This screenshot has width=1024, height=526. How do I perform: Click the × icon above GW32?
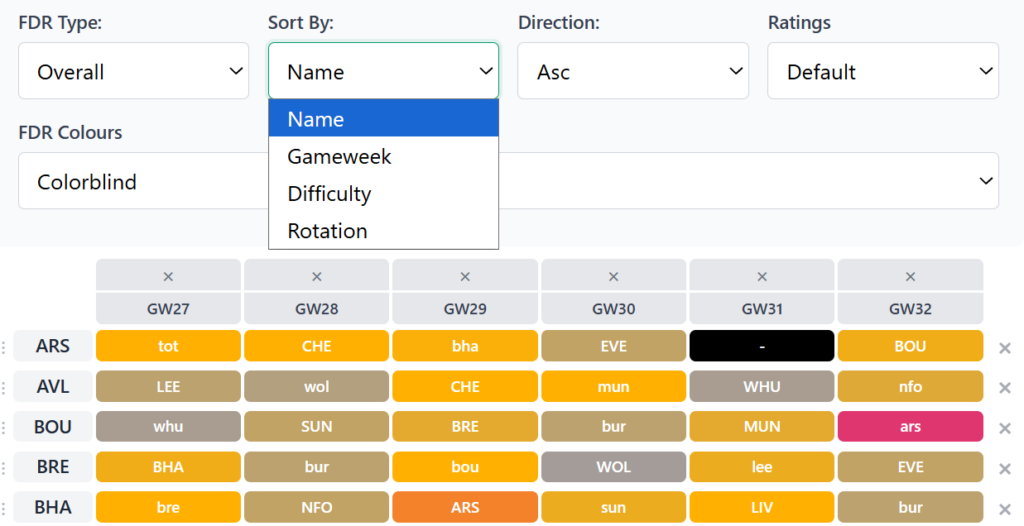pyautogui.click(x=910, y=276)
